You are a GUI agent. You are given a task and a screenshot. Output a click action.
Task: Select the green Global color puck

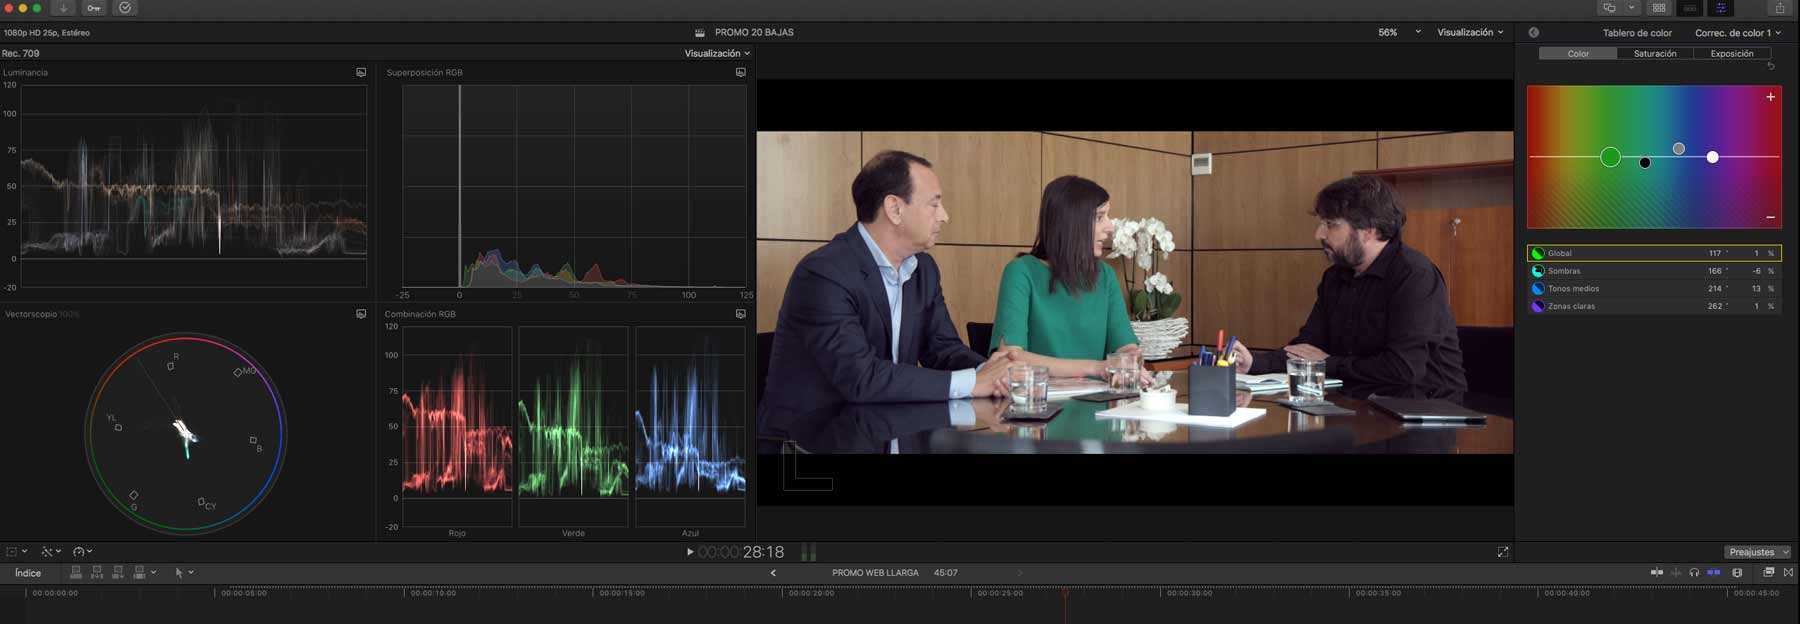[x=1610, y=157]
